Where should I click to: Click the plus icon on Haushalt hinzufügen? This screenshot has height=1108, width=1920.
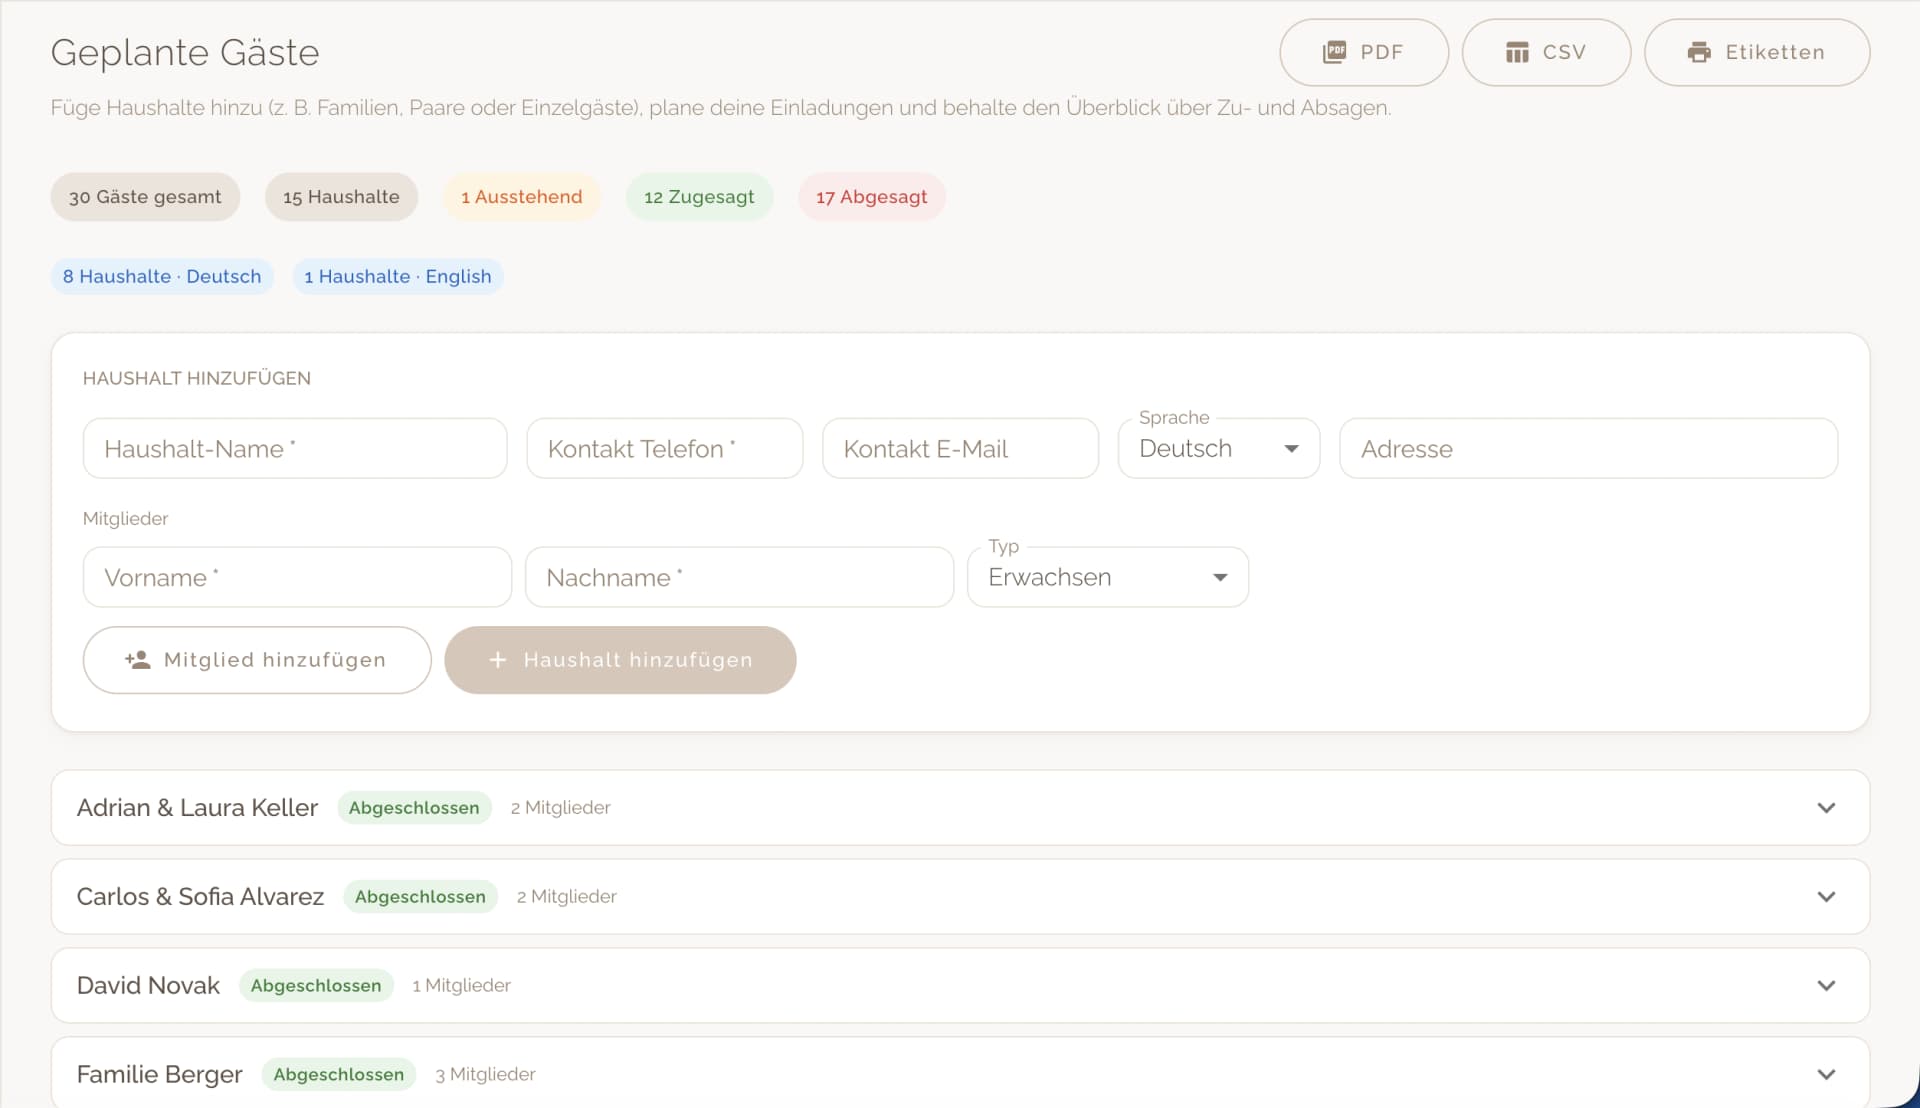pos(498,660)
